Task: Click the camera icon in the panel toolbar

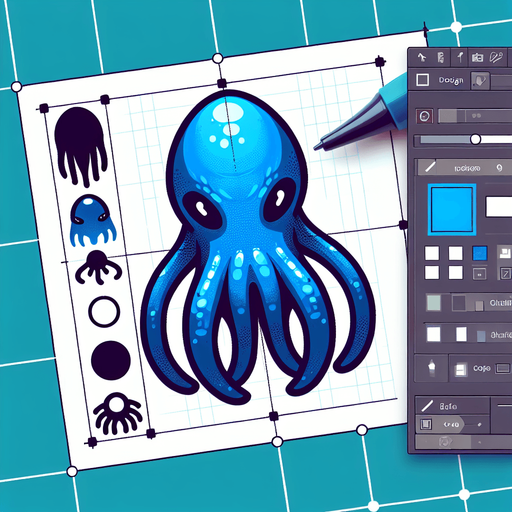Action: coord(477,58)
